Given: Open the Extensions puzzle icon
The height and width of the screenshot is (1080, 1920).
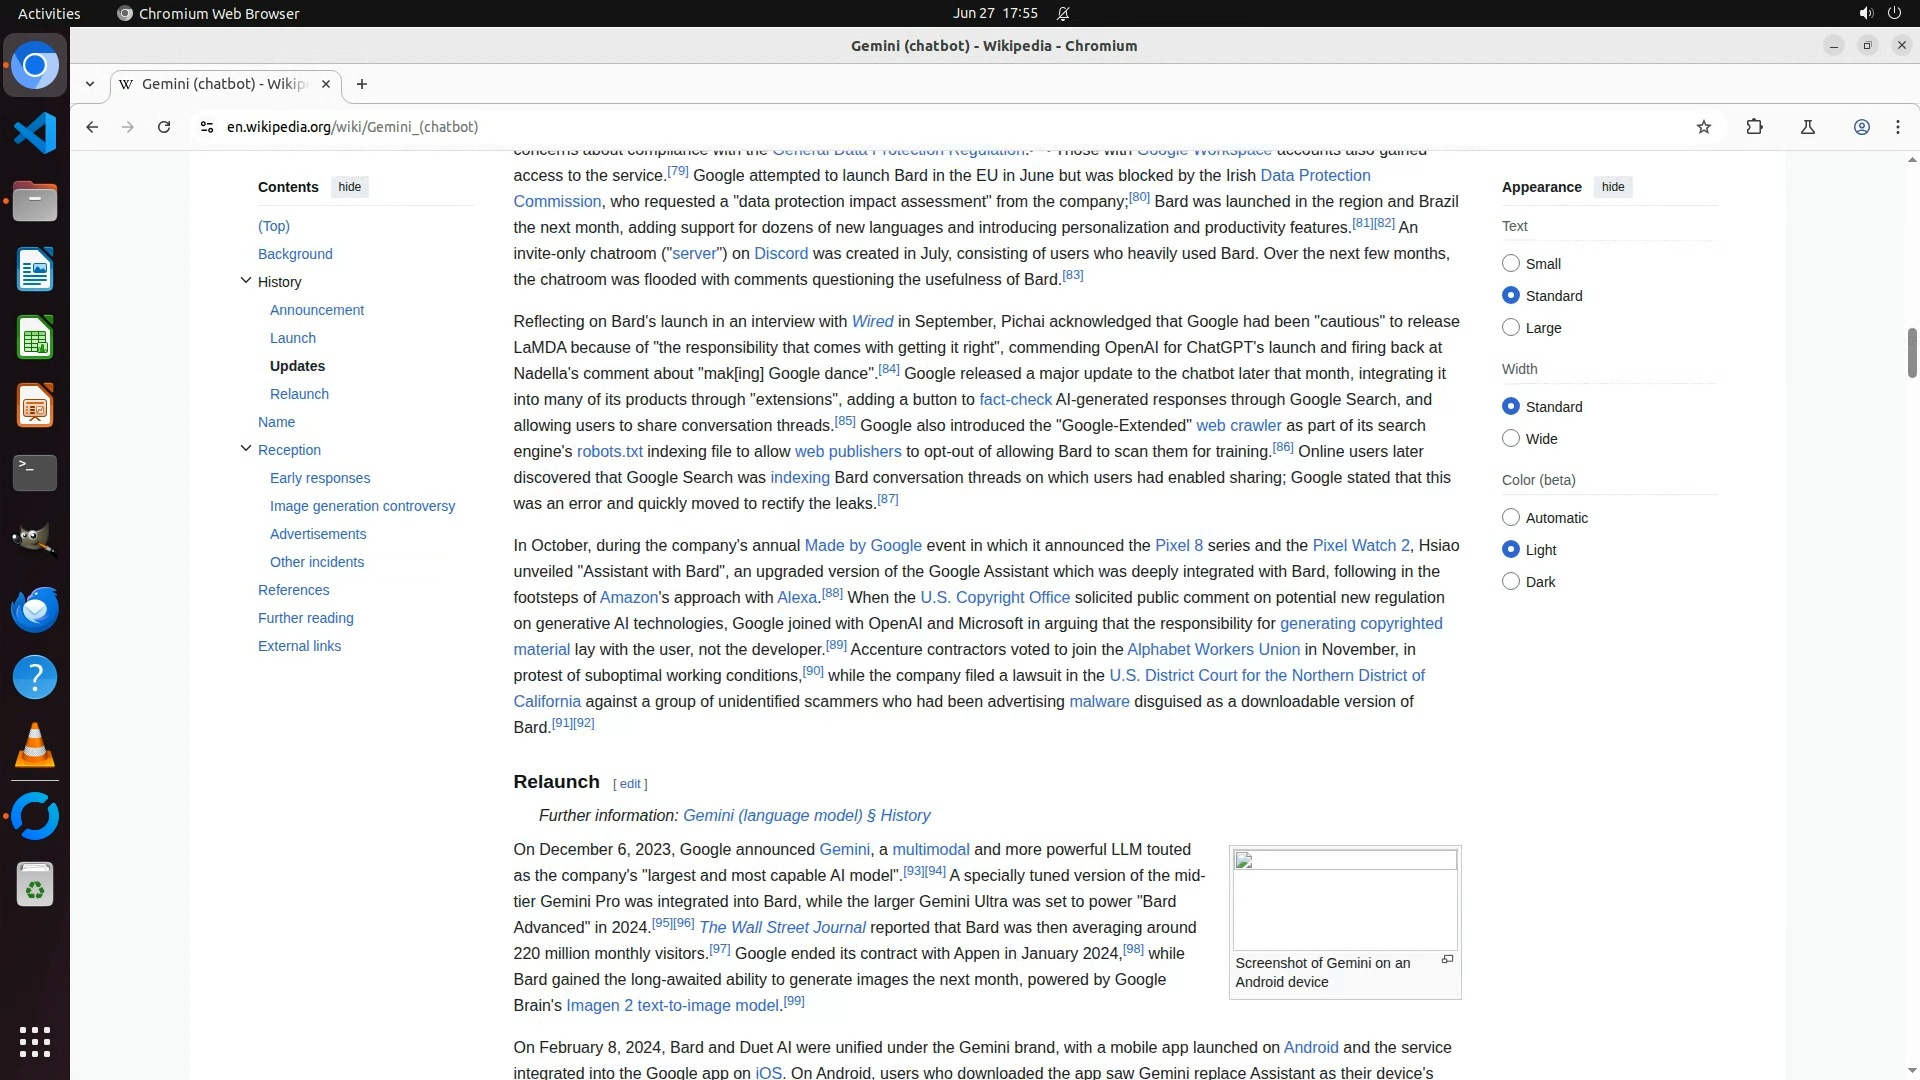Looking at the screenshot, I should click(1754, 127).
